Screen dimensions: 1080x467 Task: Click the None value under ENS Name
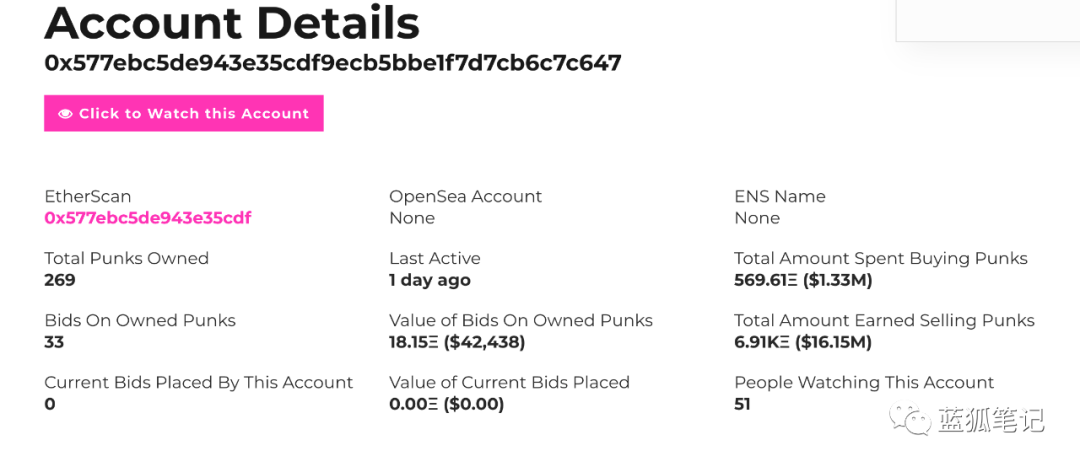click(x=757, y=218)
